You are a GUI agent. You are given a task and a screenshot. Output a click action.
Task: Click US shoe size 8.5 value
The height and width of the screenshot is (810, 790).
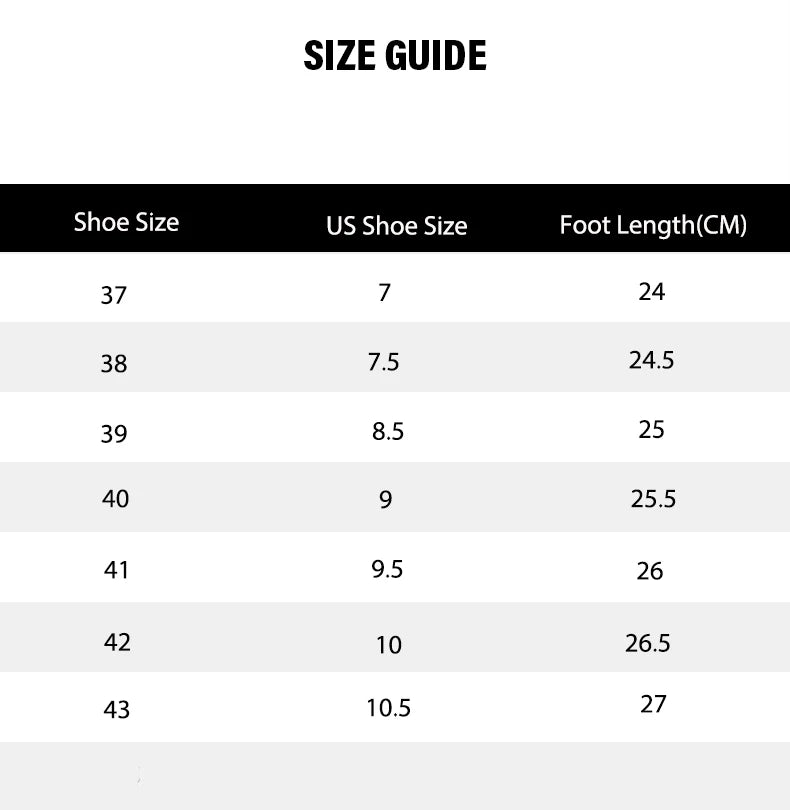pos(387,432)
